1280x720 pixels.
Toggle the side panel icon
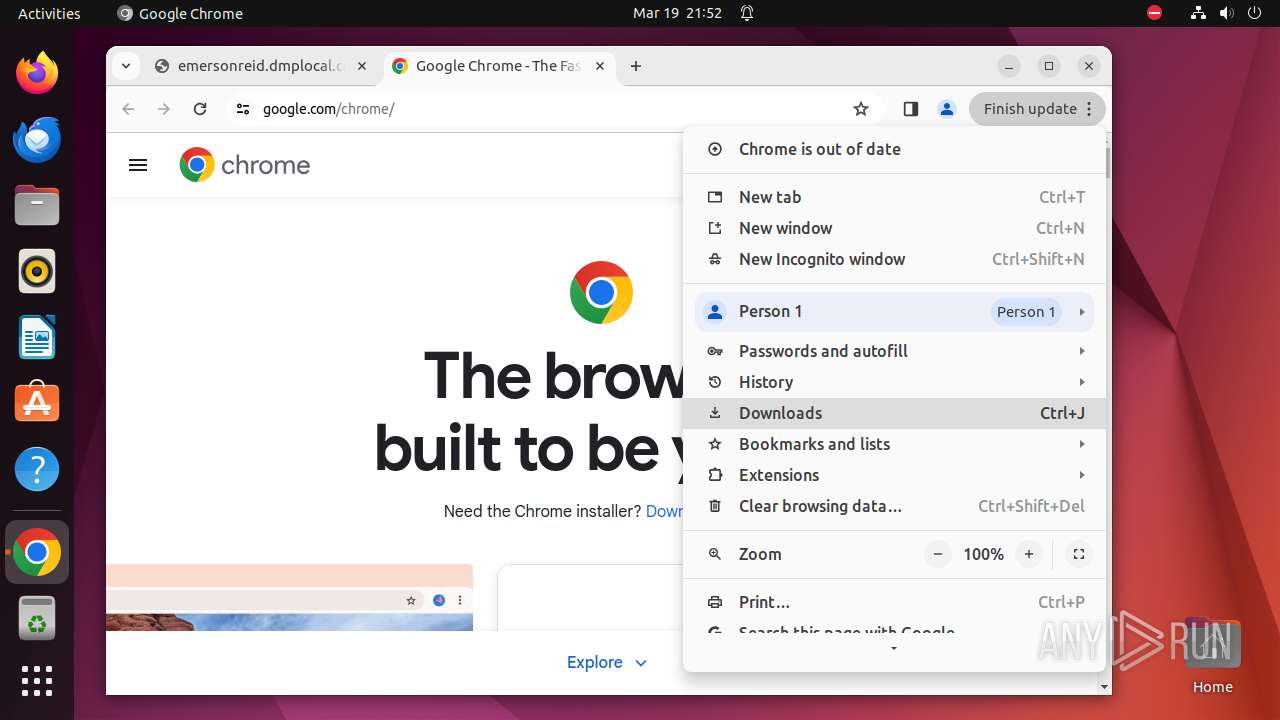(910, 109)
